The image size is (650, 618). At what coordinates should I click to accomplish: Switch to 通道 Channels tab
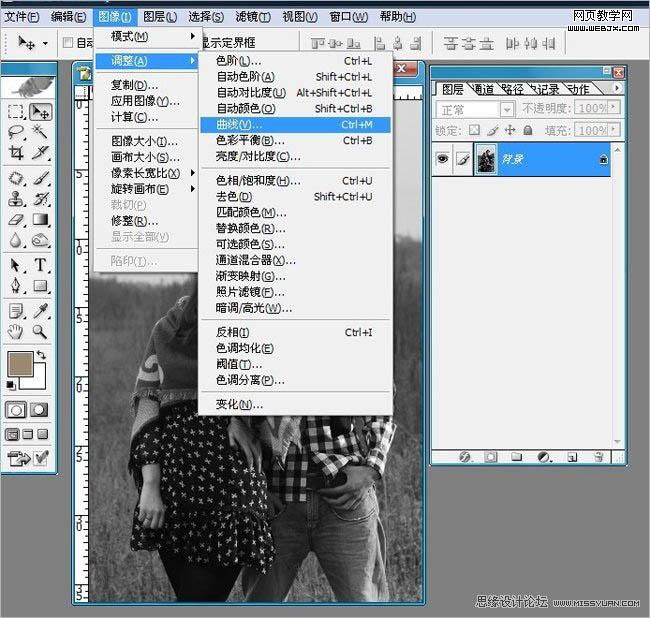coord(483,89)
